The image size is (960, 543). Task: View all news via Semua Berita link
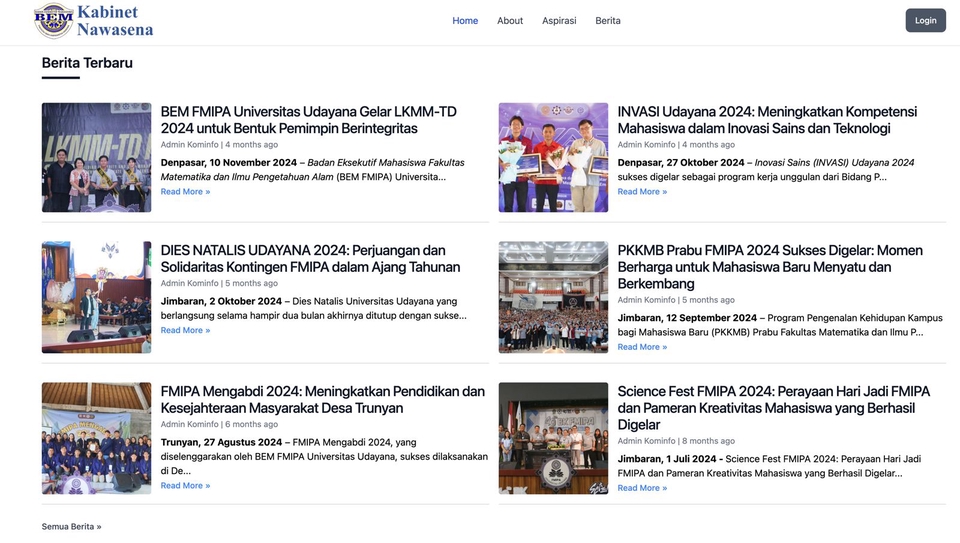point(71,526)
